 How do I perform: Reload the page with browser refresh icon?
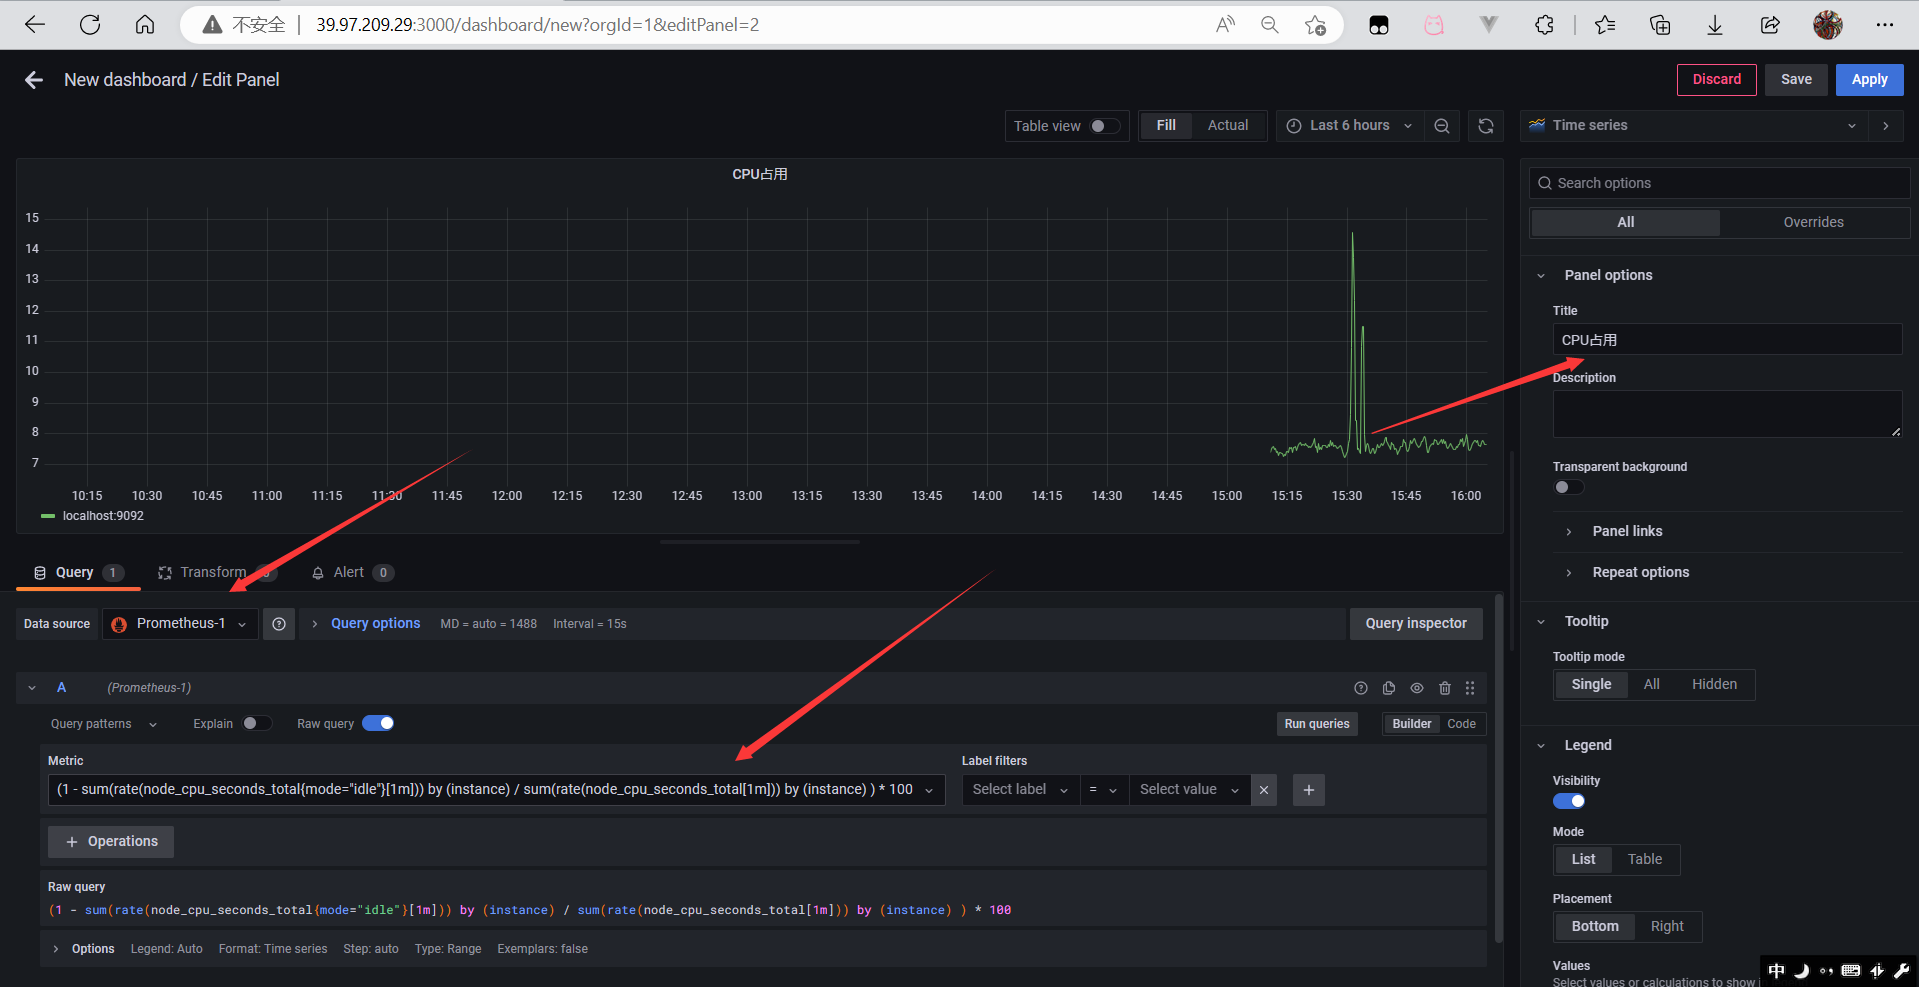90,25
